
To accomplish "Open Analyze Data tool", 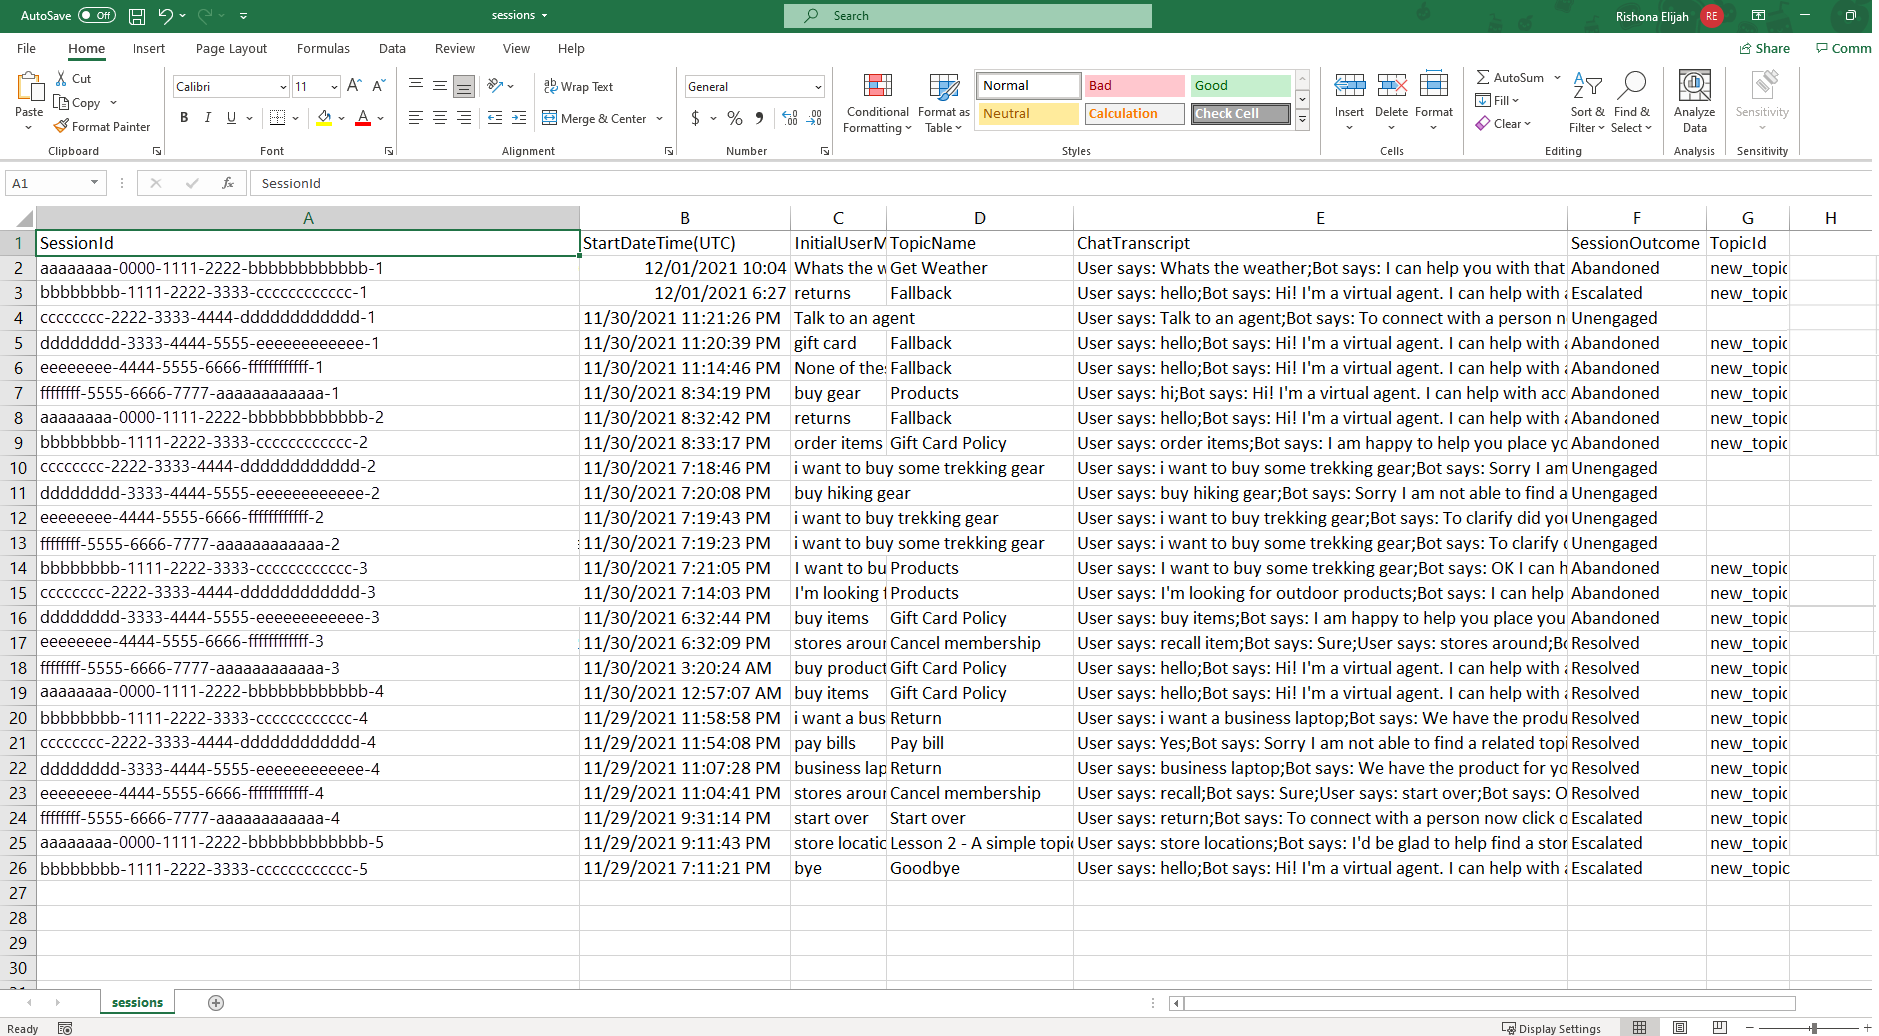I will point(1694,101).
